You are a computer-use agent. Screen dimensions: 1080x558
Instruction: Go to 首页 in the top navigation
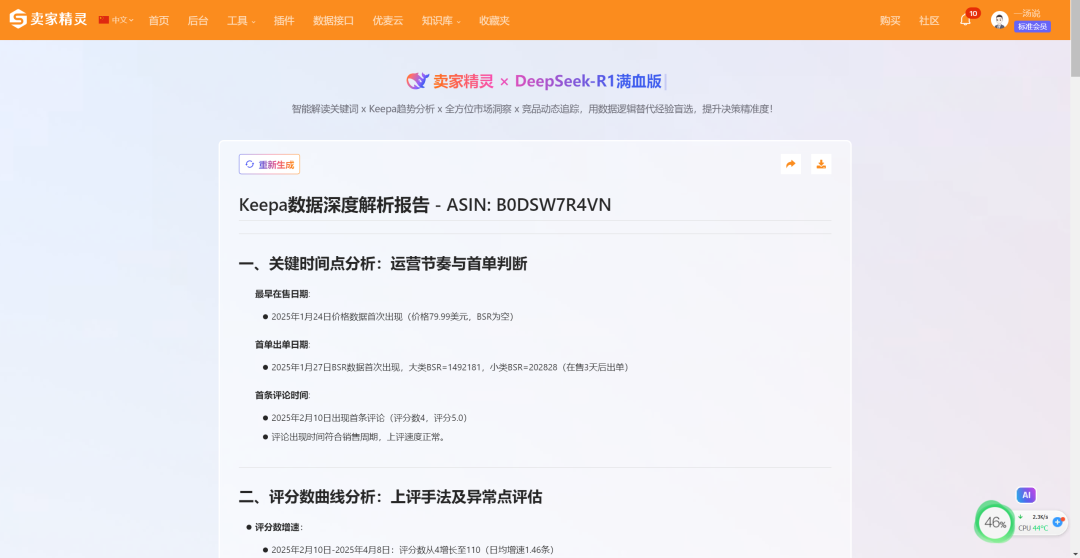159,21
